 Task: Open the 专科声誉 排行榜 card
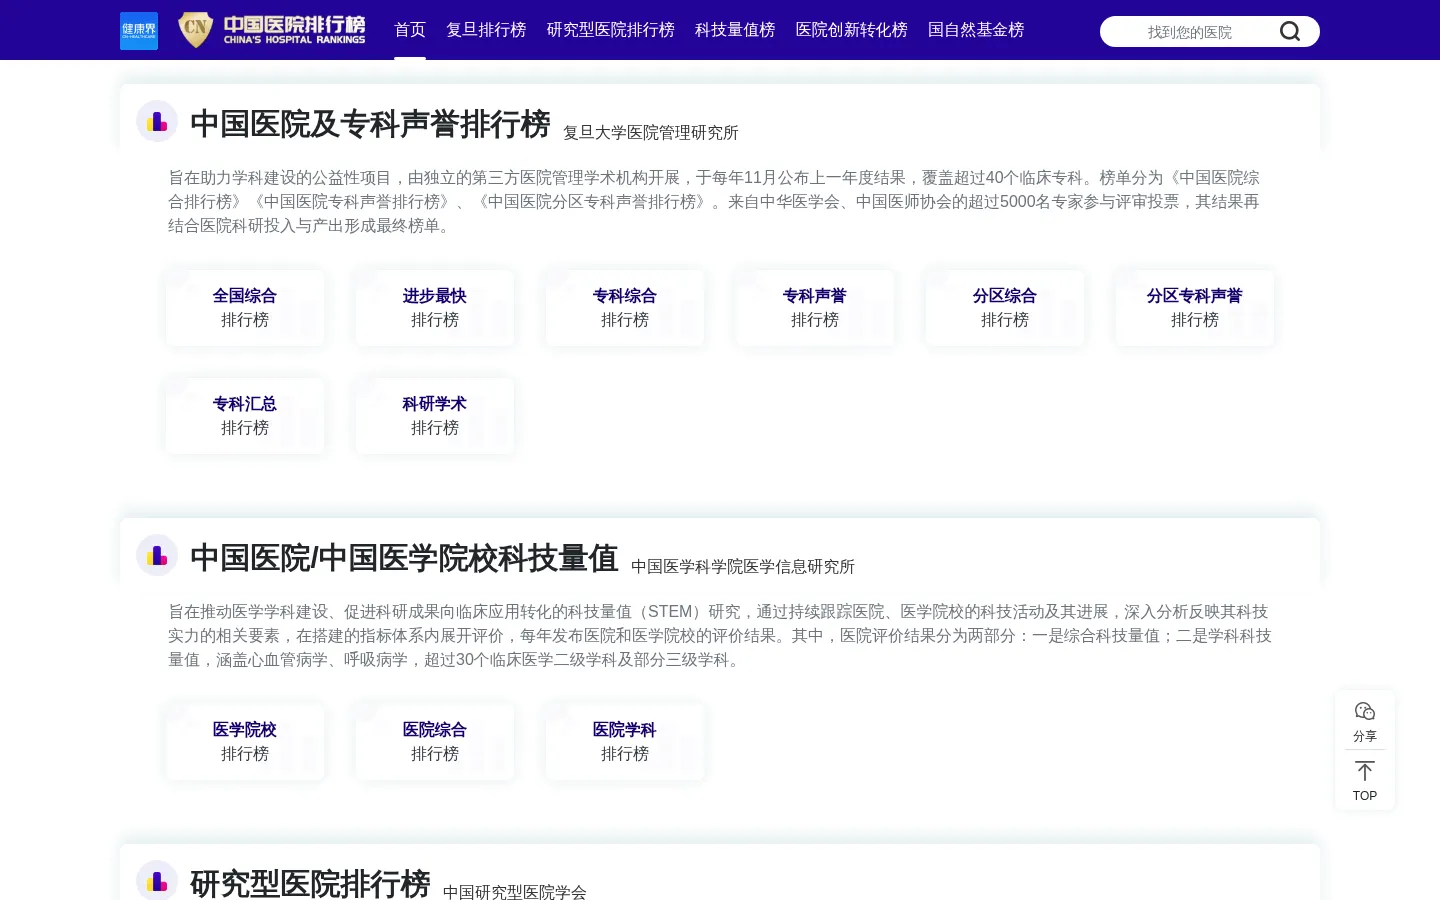click(x=815, y=308)
